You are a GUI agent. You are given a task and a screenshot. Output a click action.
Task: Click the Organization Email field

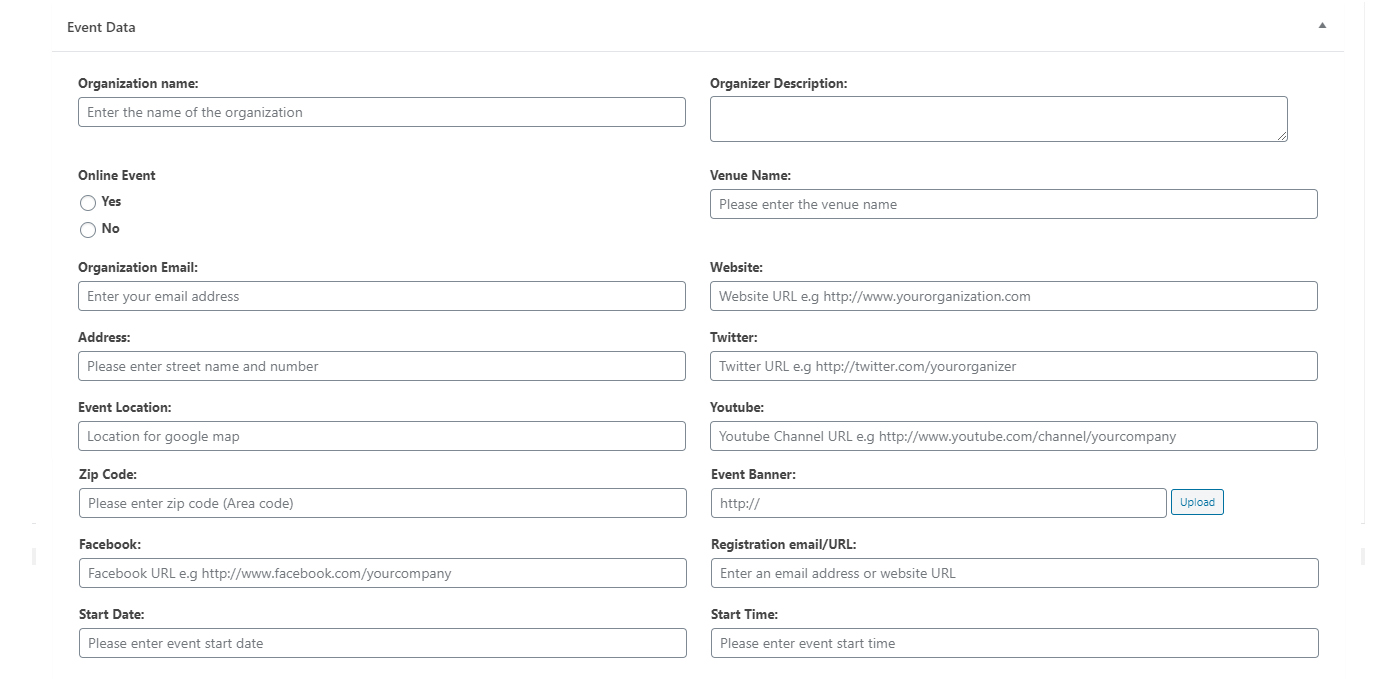pyautogui.click(x=381, y=296)
